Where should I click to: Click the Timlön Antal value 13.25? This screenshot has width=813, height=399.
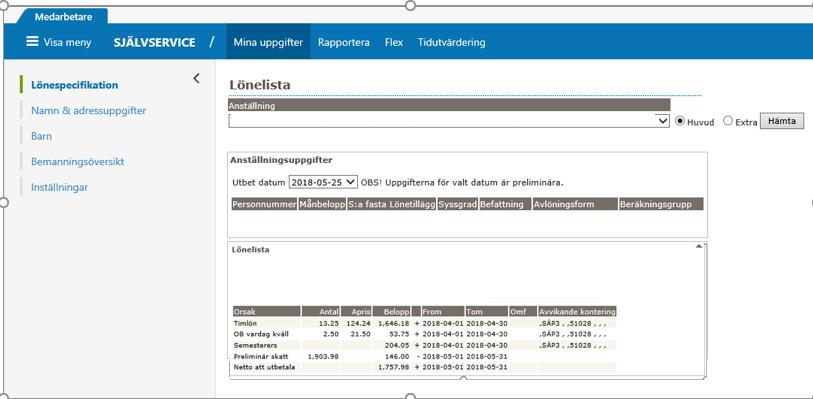[x=328, y=323]
